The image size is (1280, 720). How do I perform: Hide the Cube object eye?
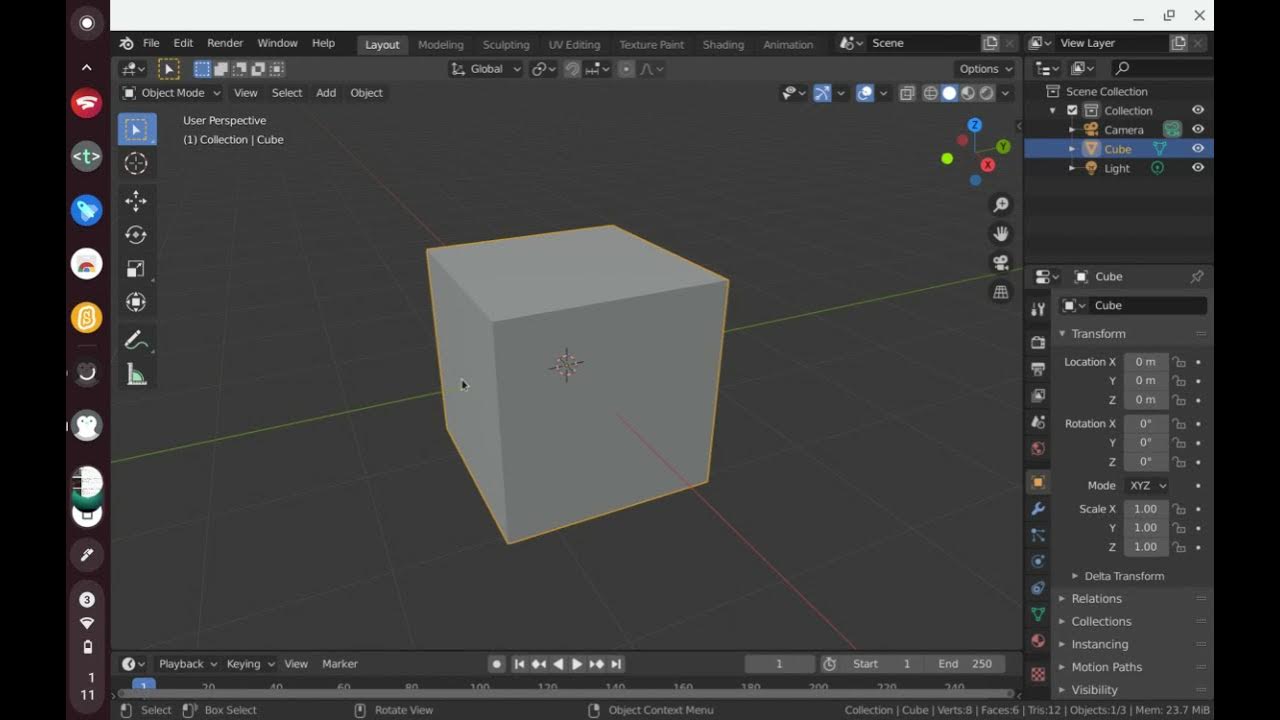1197,148
